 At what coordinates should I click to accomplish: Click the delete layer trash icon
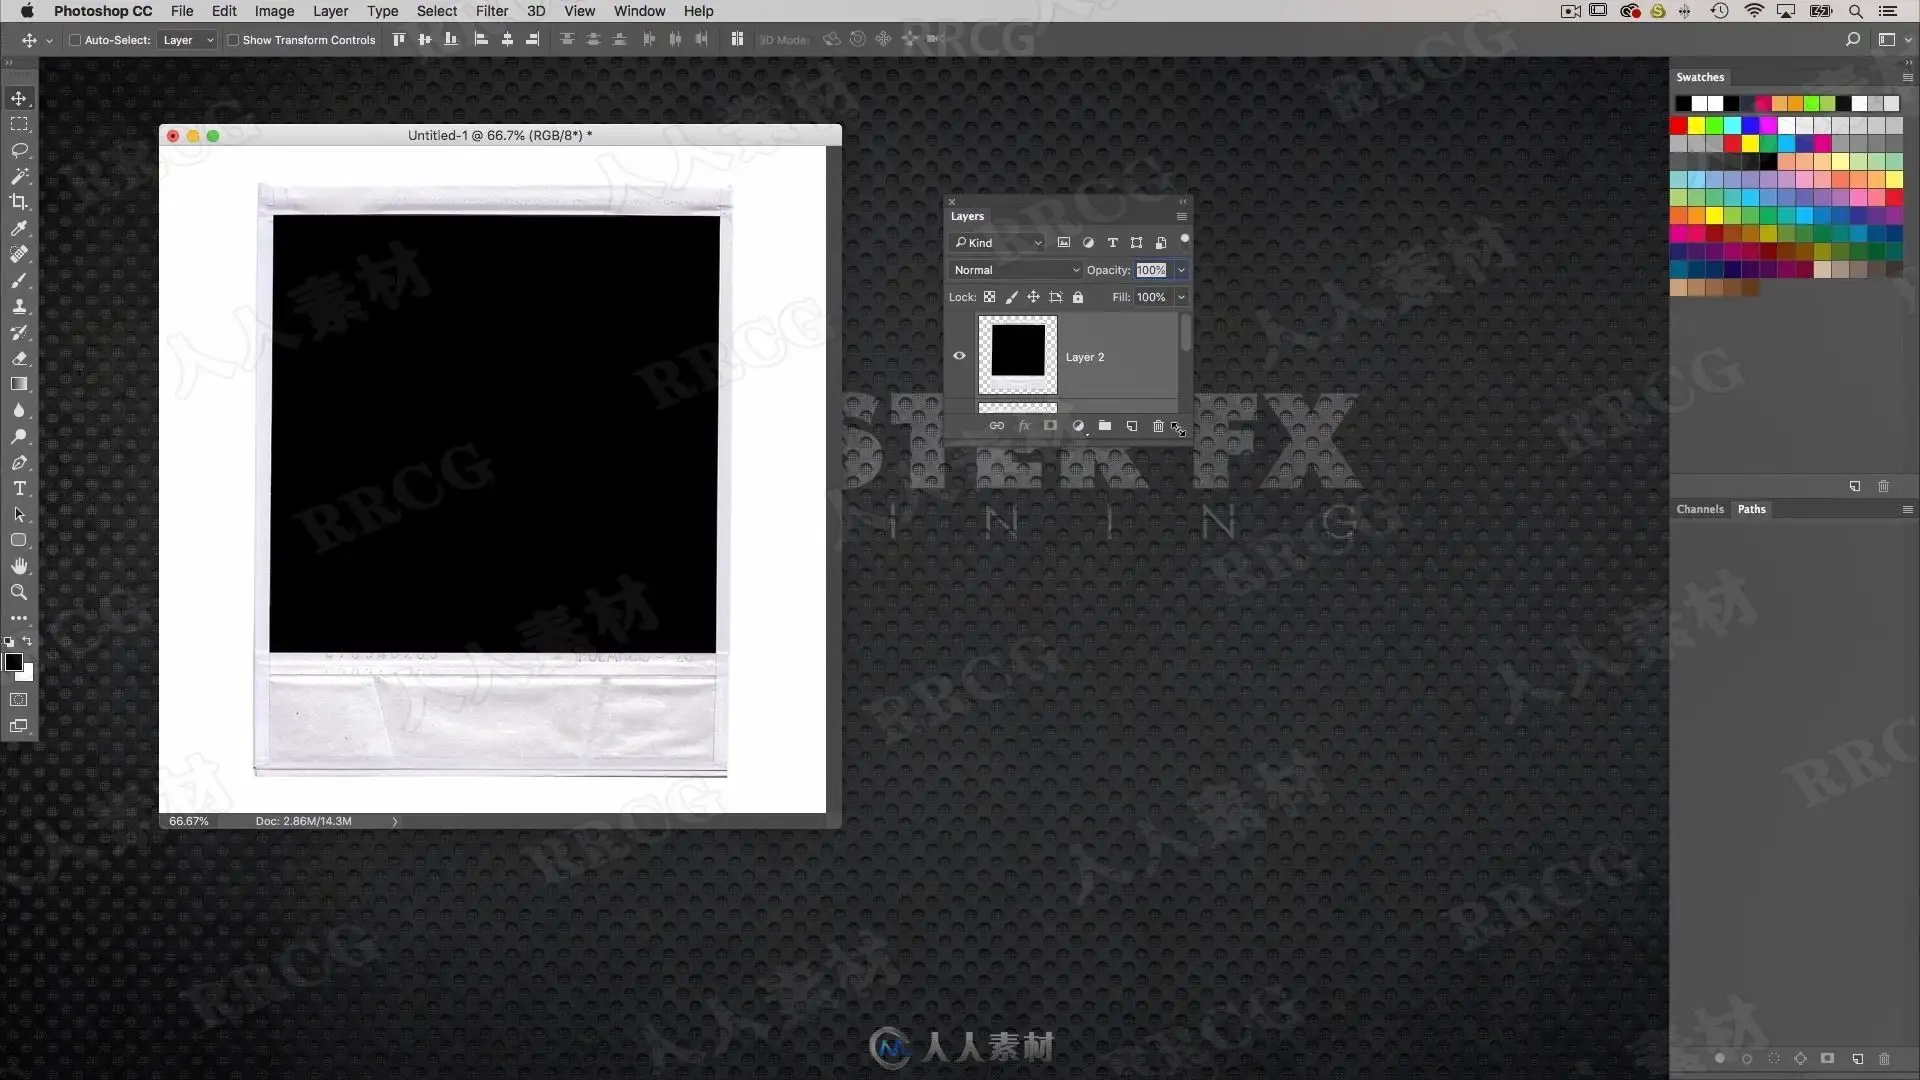(x=1158, y=426)
